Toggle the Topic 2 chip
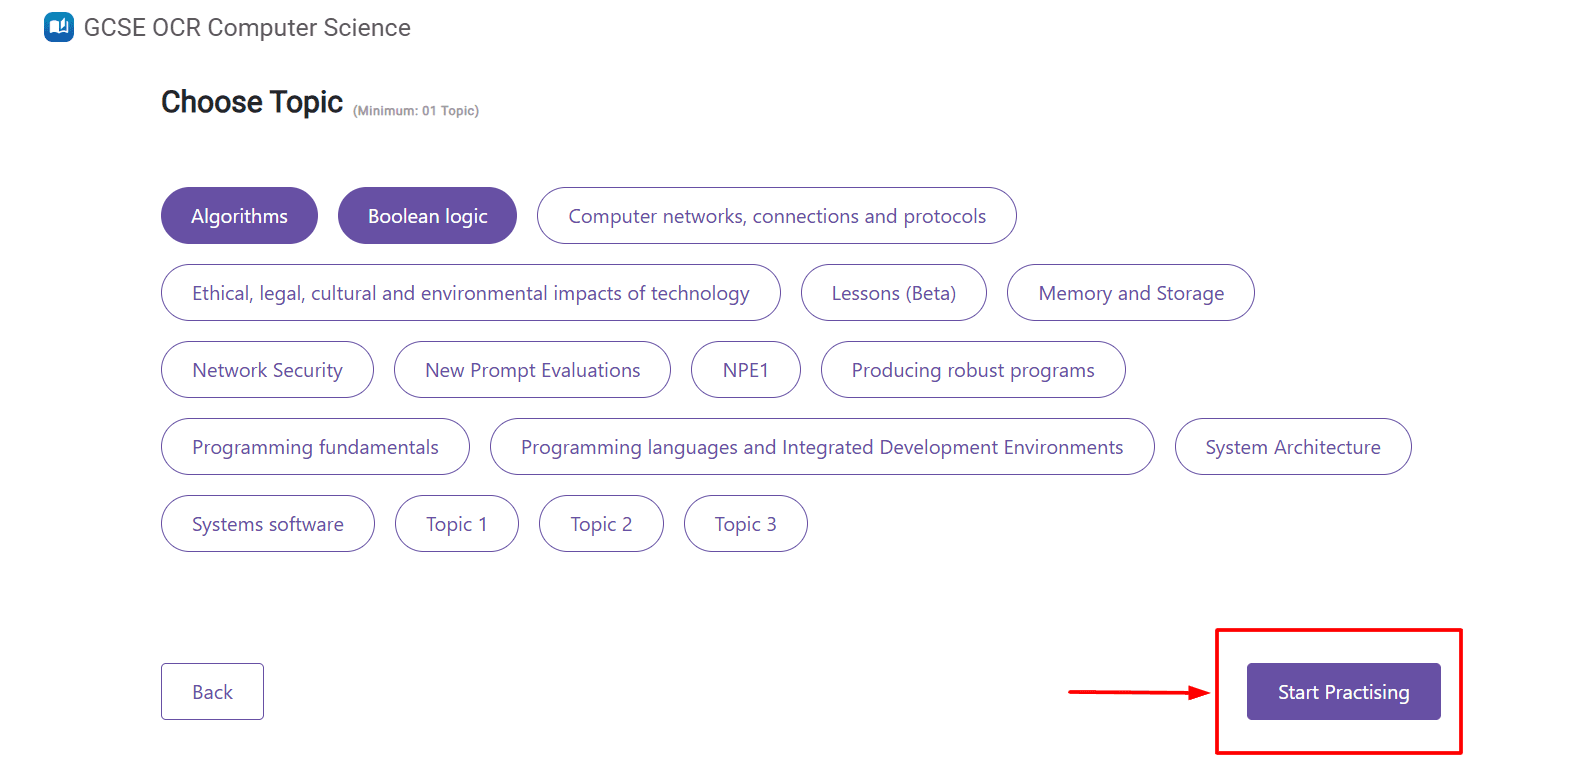The height and width of the screenshot is (777, 1571). point(601,524)
